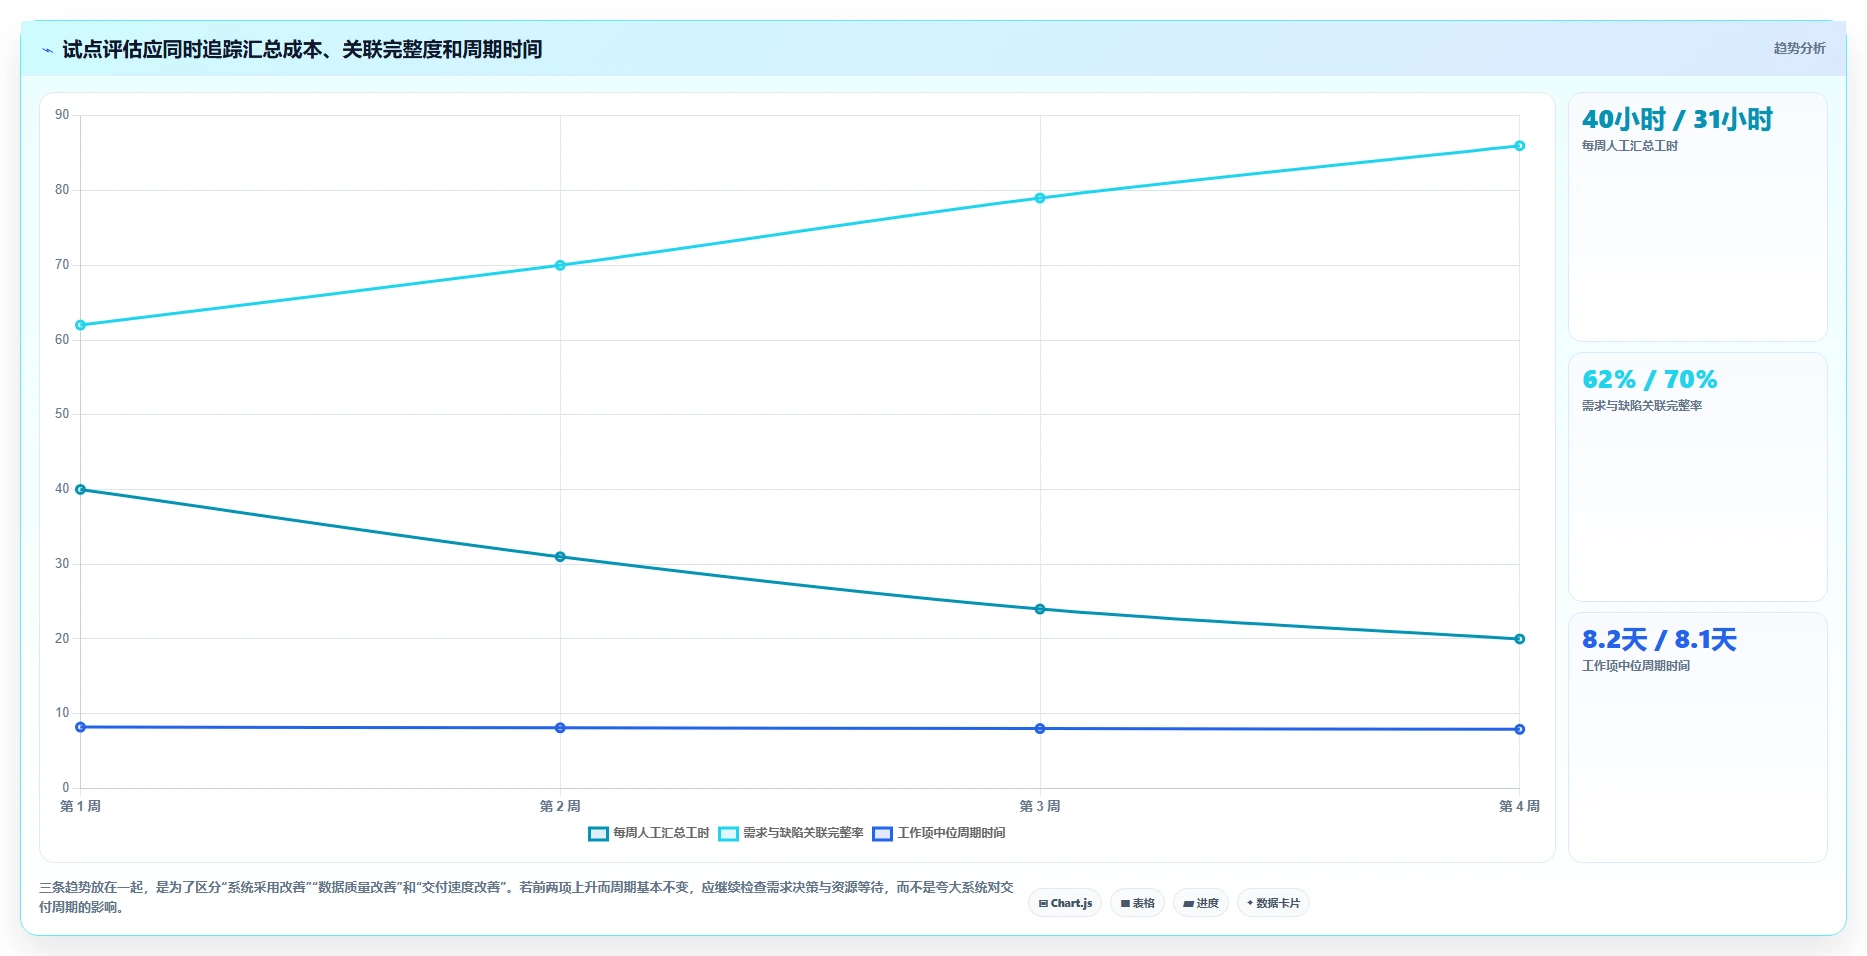The width and height of the screenshot is (1867, 956).
Task: Click the teal 每周人工汇总工时 legend color box
Action: click(x=598, y=834)
